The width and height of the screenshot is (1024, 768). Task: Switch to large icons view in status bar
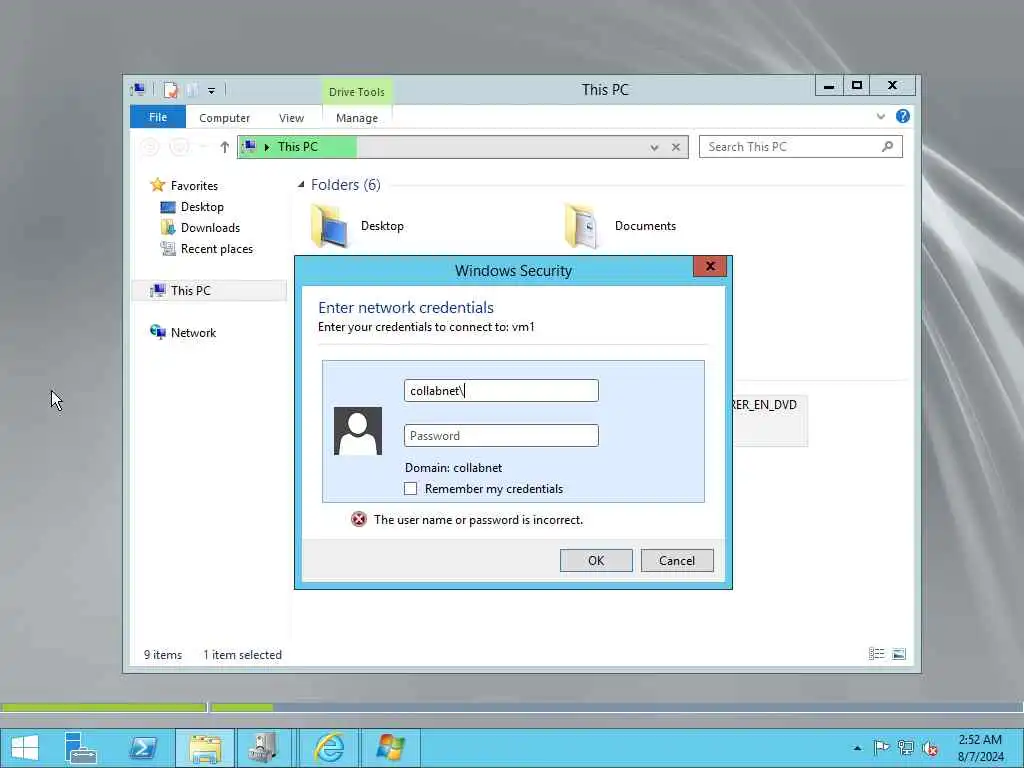click(899, 654)
